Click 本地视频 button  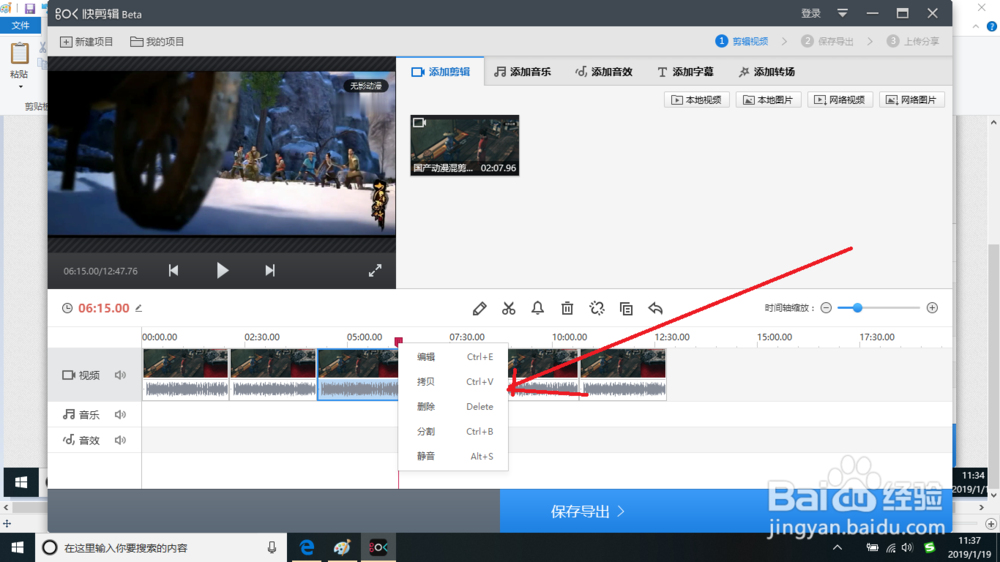696,100
